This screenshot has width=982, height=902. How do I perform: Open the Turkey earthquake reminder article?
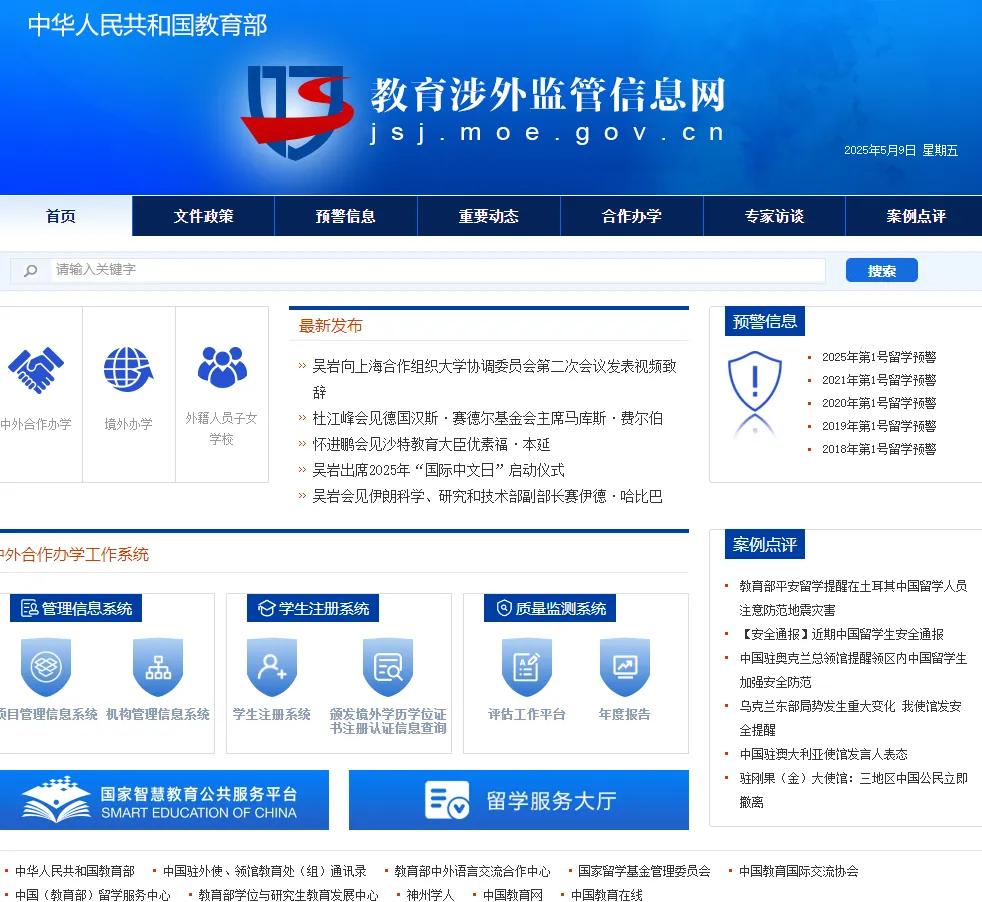(853, 598)
